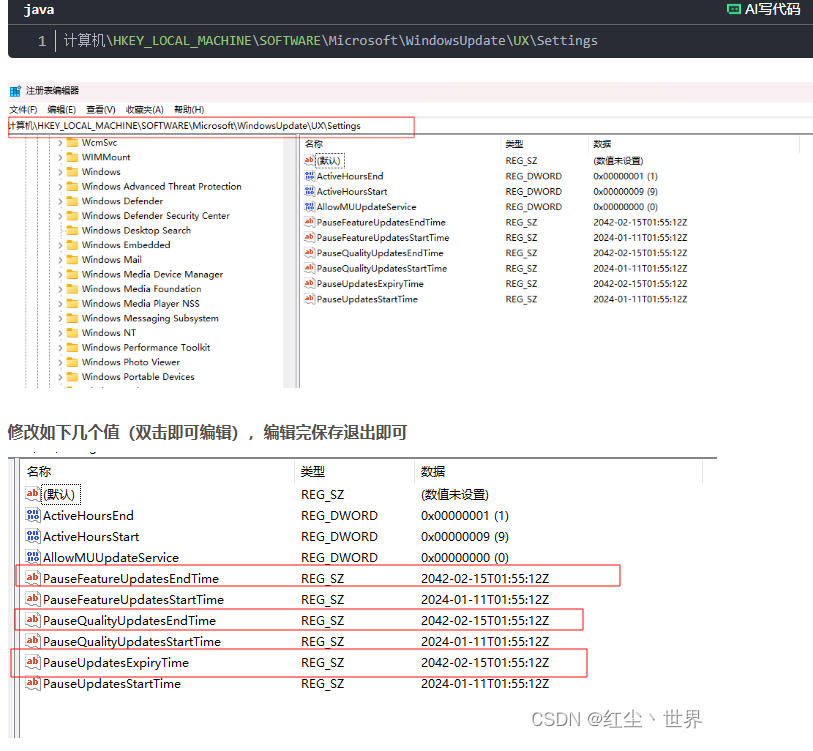Screen dimensions: 813x751
Task: Click the Windows Photo Viewer folder icon
Action: (x=73, y=362)
